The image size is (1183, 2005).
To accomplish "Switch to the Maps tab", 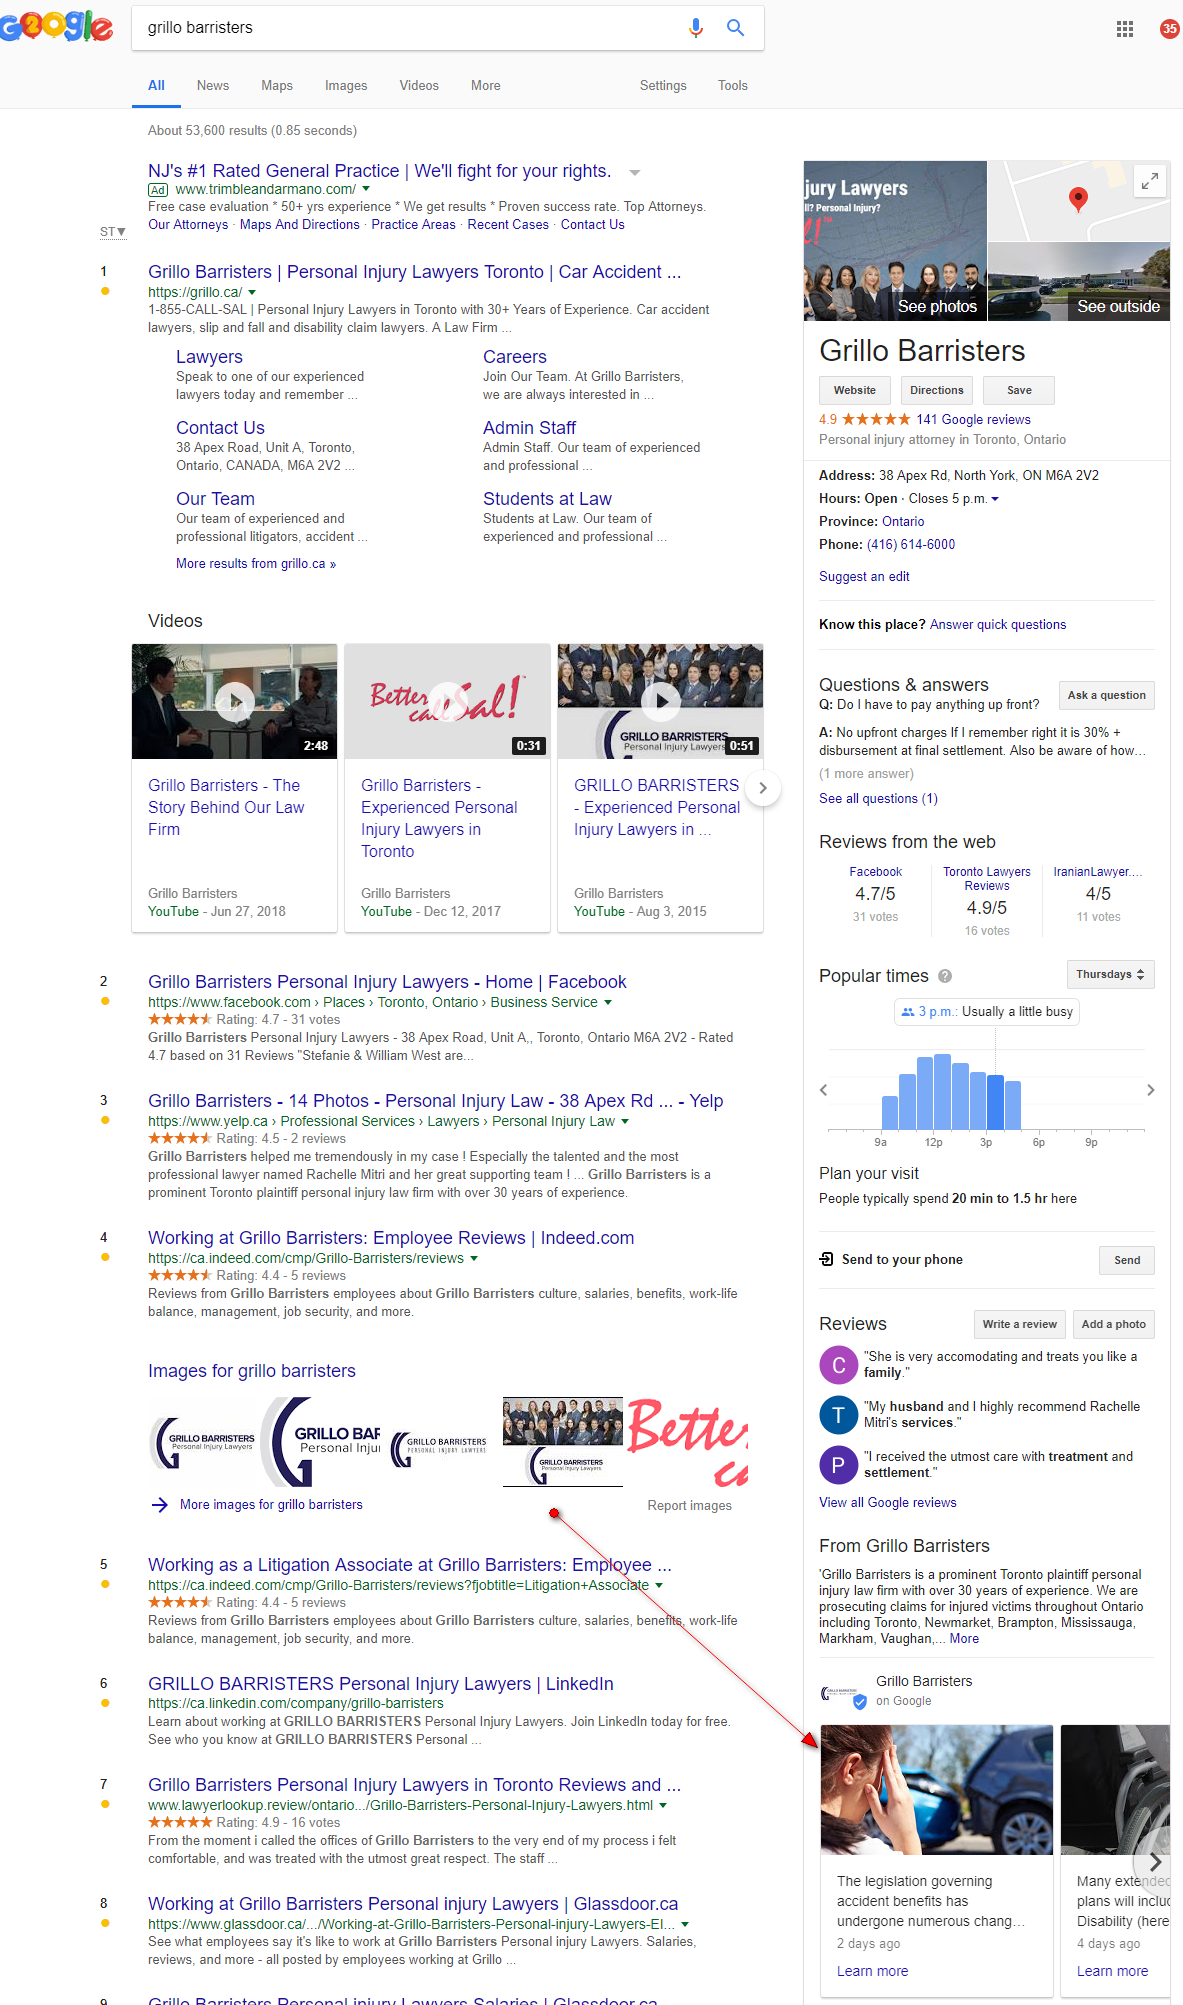I will tap(277, 86).
